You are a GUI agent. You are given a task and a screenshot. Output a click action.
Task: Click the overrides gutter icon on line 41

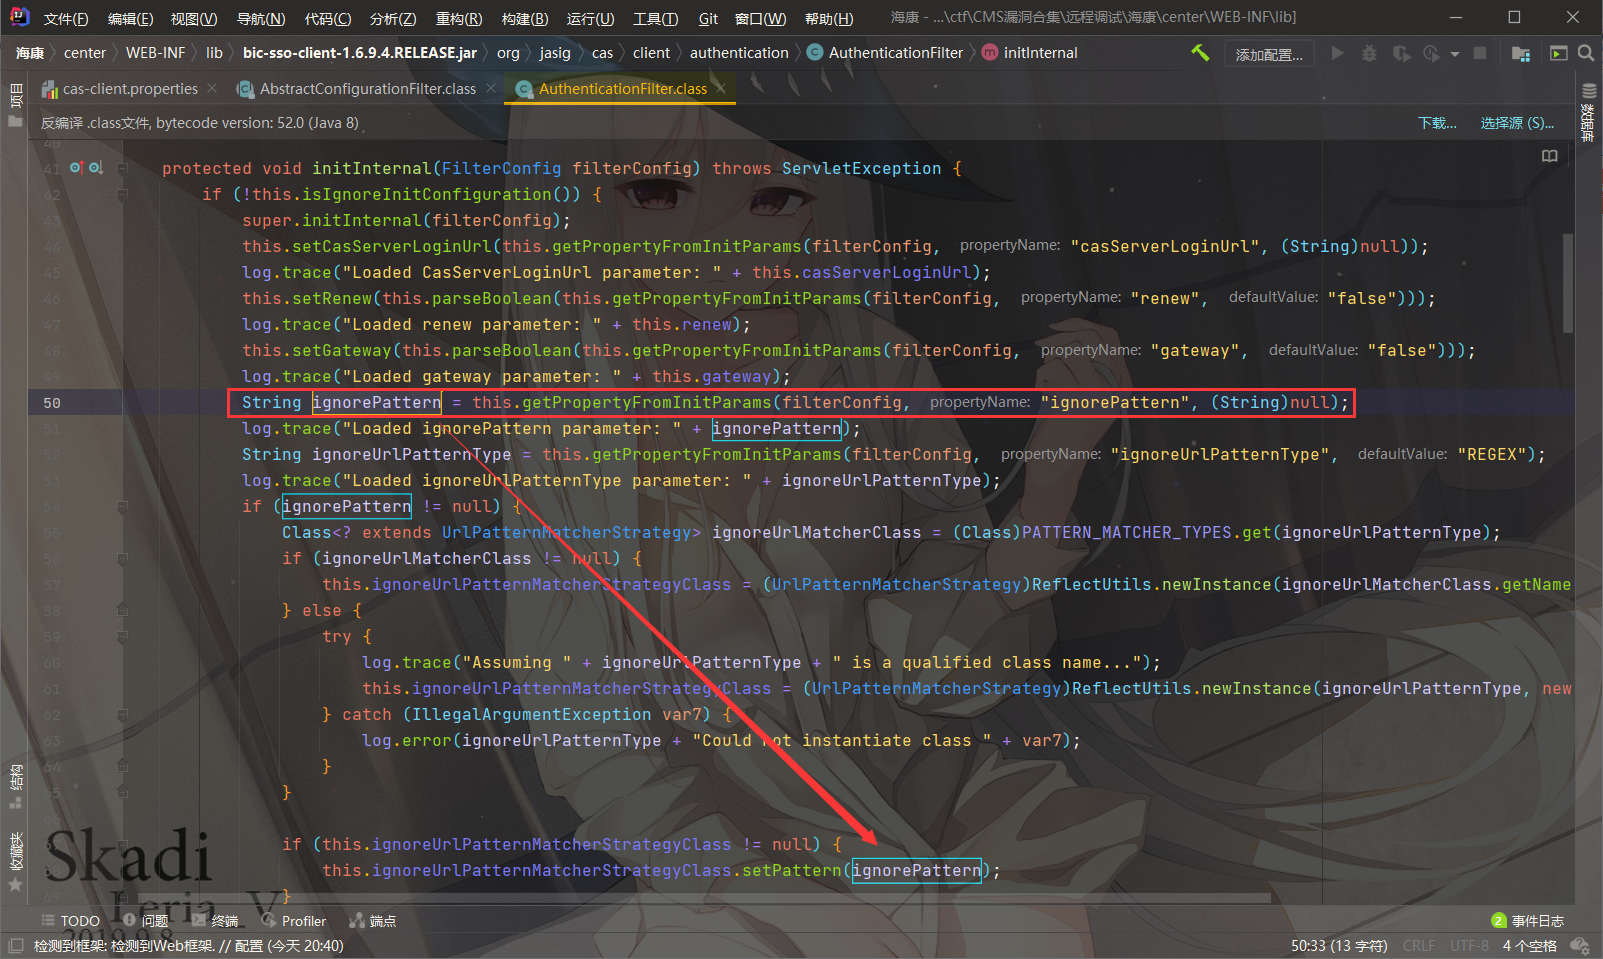76,168
